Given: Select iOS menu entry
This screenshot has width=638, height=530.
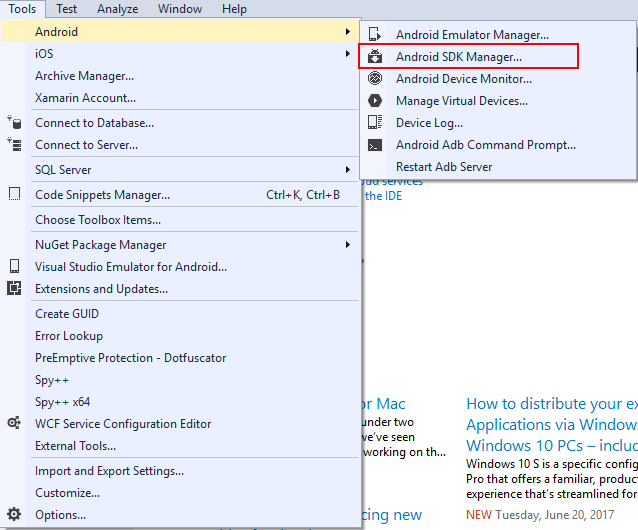Looking at the screenshot, I should (180, 53).
